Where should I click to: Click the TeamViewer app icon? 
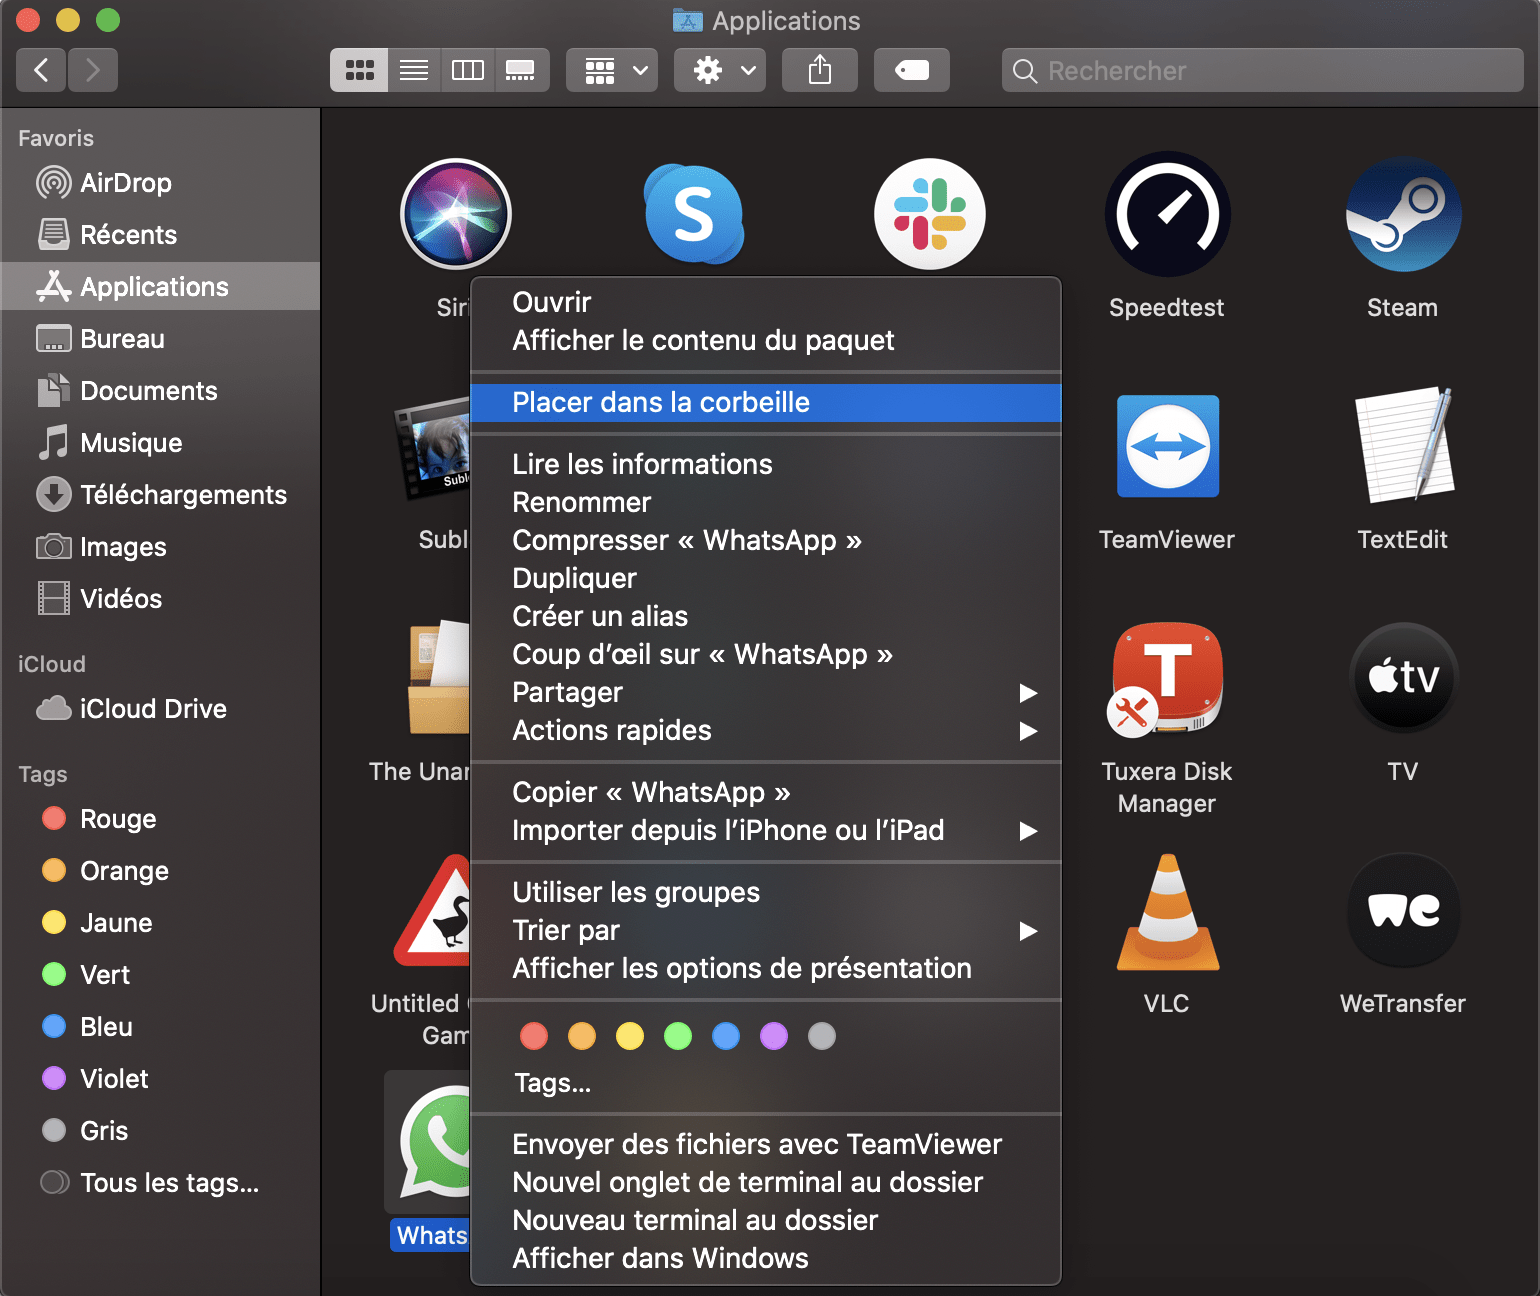point(1167,446)
